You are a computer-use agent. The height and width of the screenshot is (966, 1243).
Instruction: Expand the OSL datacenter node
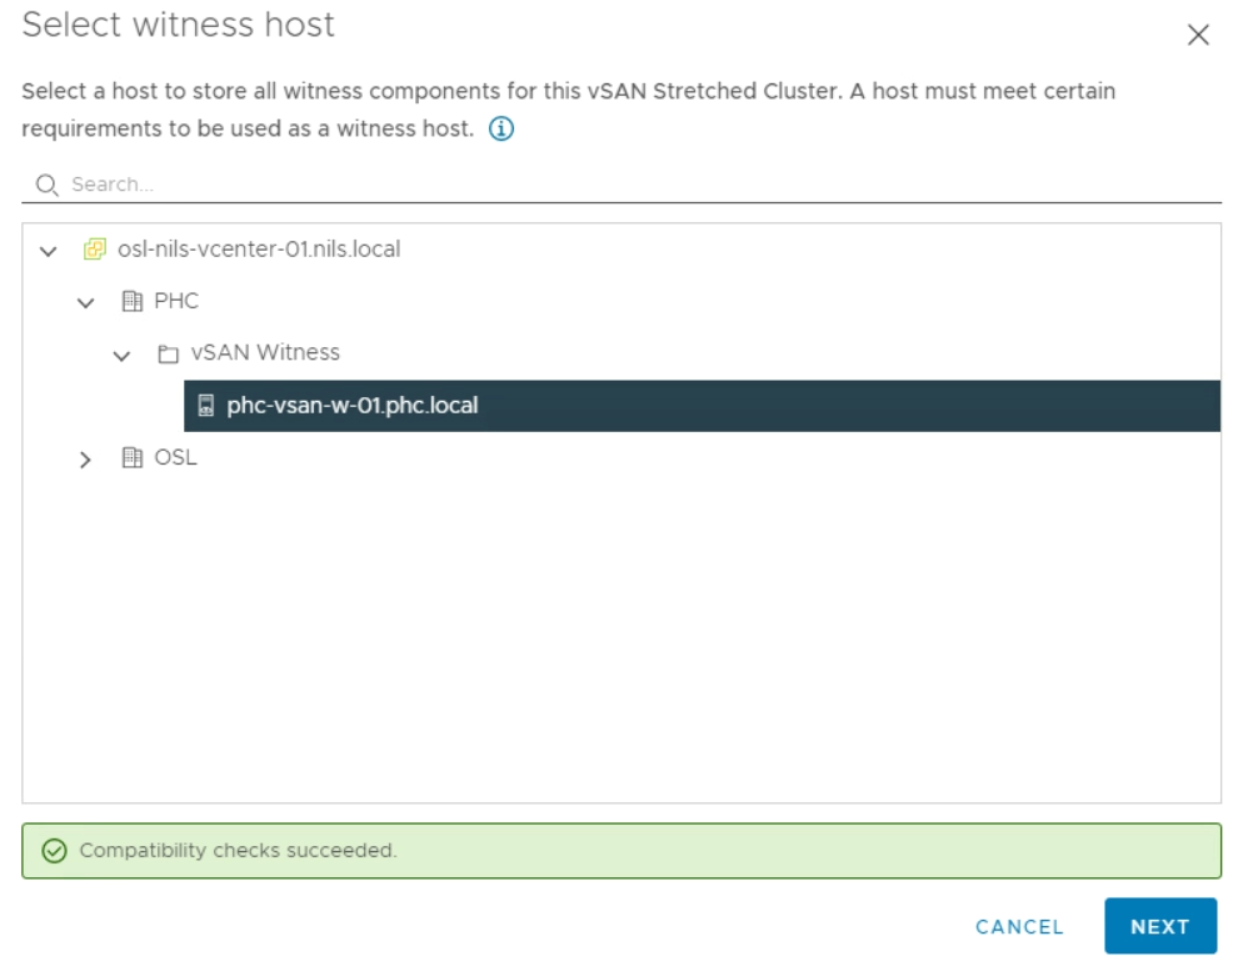[86, 459]
